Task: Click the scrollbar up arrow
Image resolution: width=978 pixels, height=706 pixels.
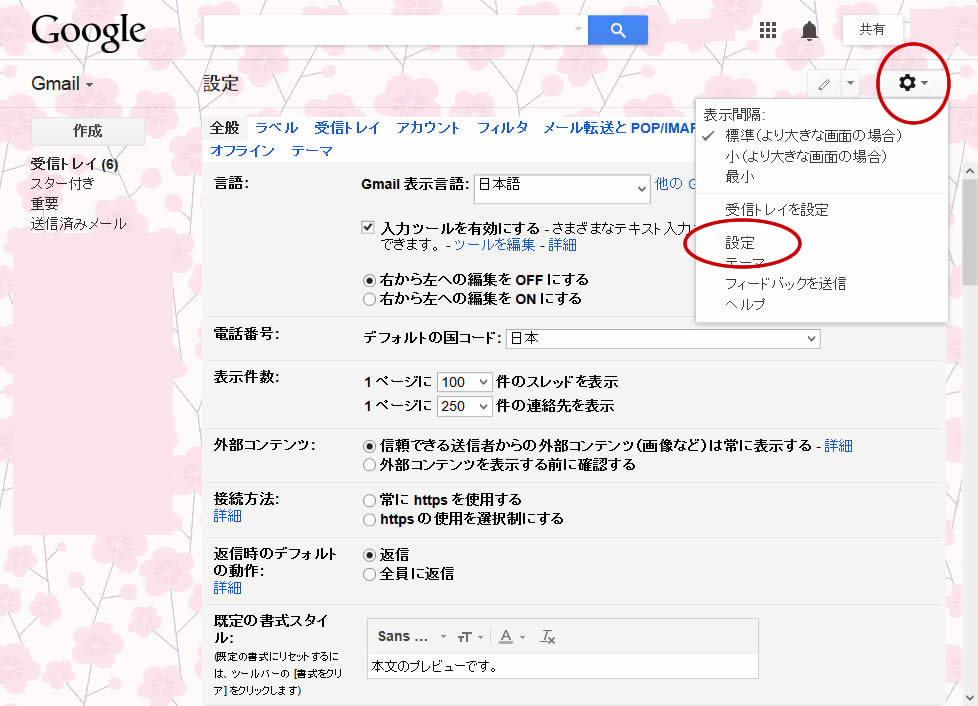Action: tap(969, 171)
